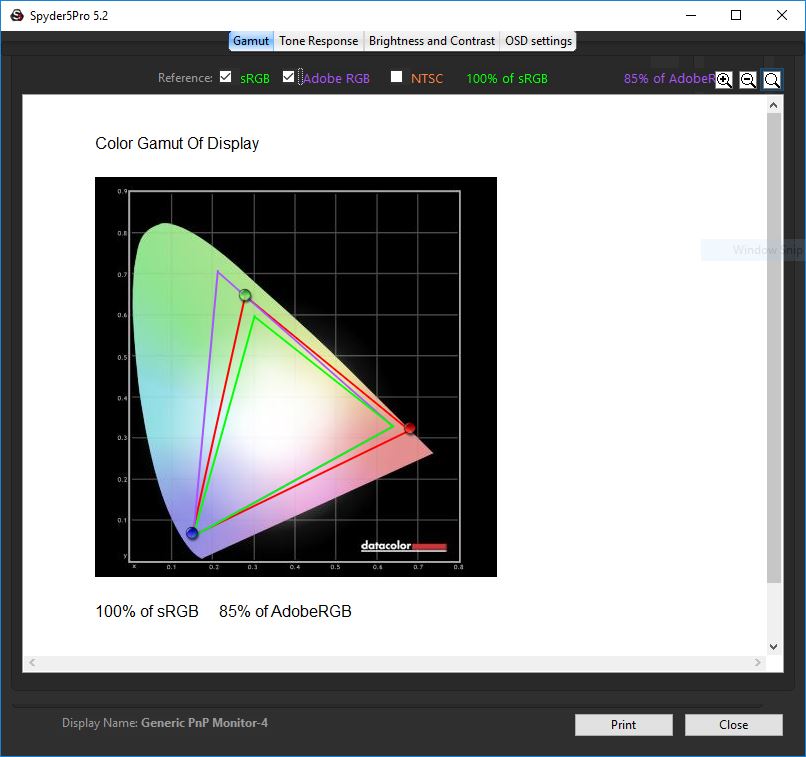Click the horizontal scrollbar right arrow
Screen dimensions: 806x757
click(x=758, y=662)
